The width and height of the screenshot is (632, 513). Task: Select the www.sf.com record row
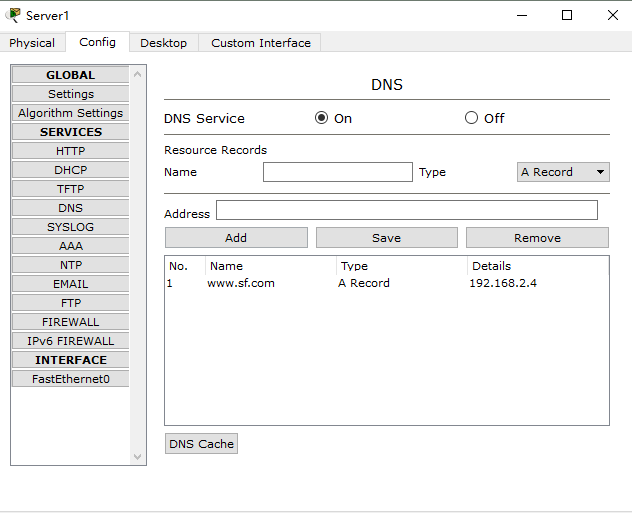pyautogui.click(x=387, y=283)
